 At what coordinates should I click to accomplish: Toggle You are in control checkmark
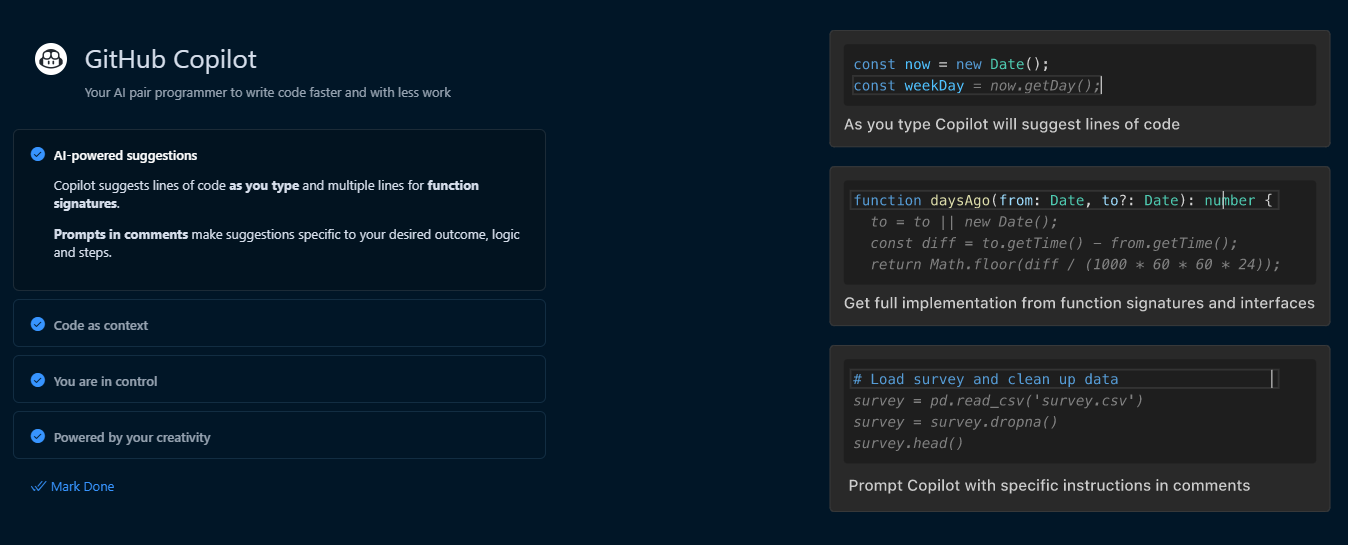coord(38,380)
